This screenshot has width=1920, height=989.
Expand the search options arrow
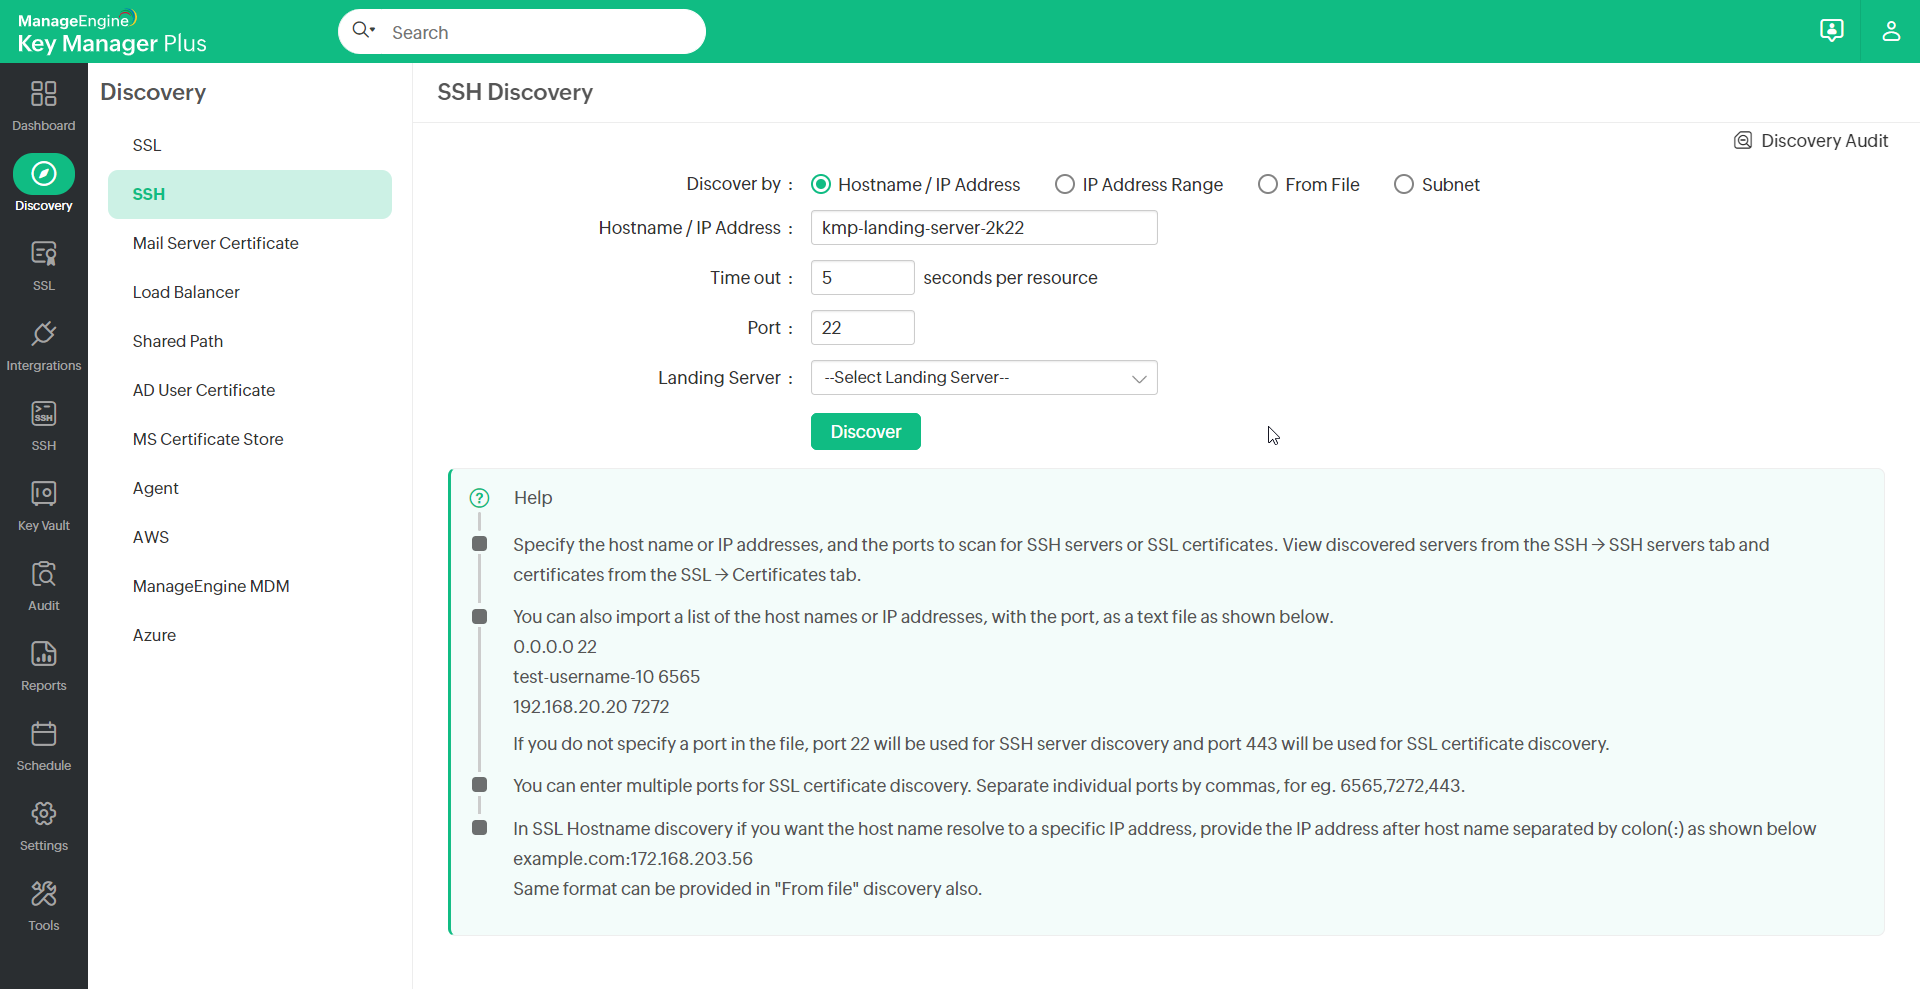(372, 31)
